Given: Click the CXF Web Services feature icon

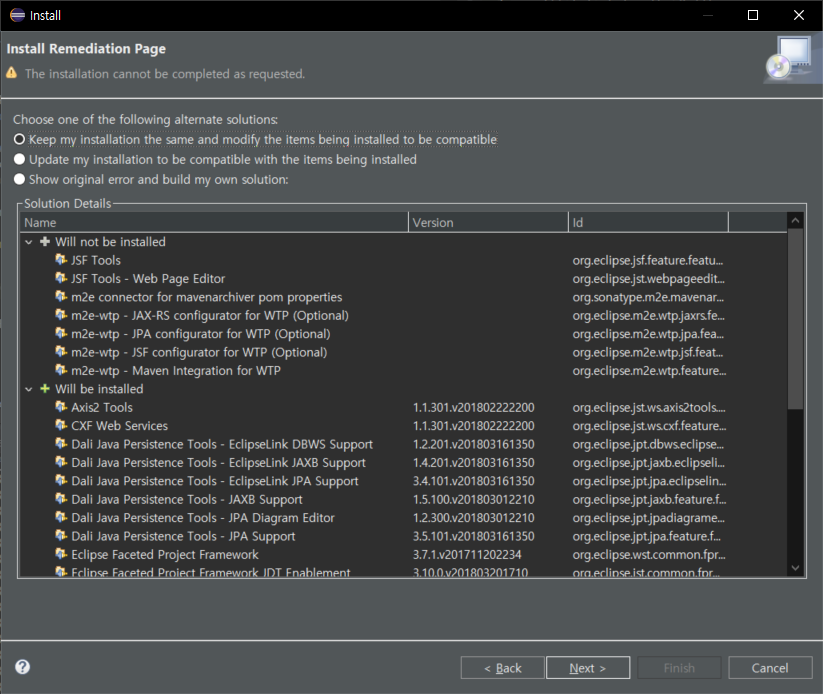Looking at the screenshot, I should coord(61,425).
